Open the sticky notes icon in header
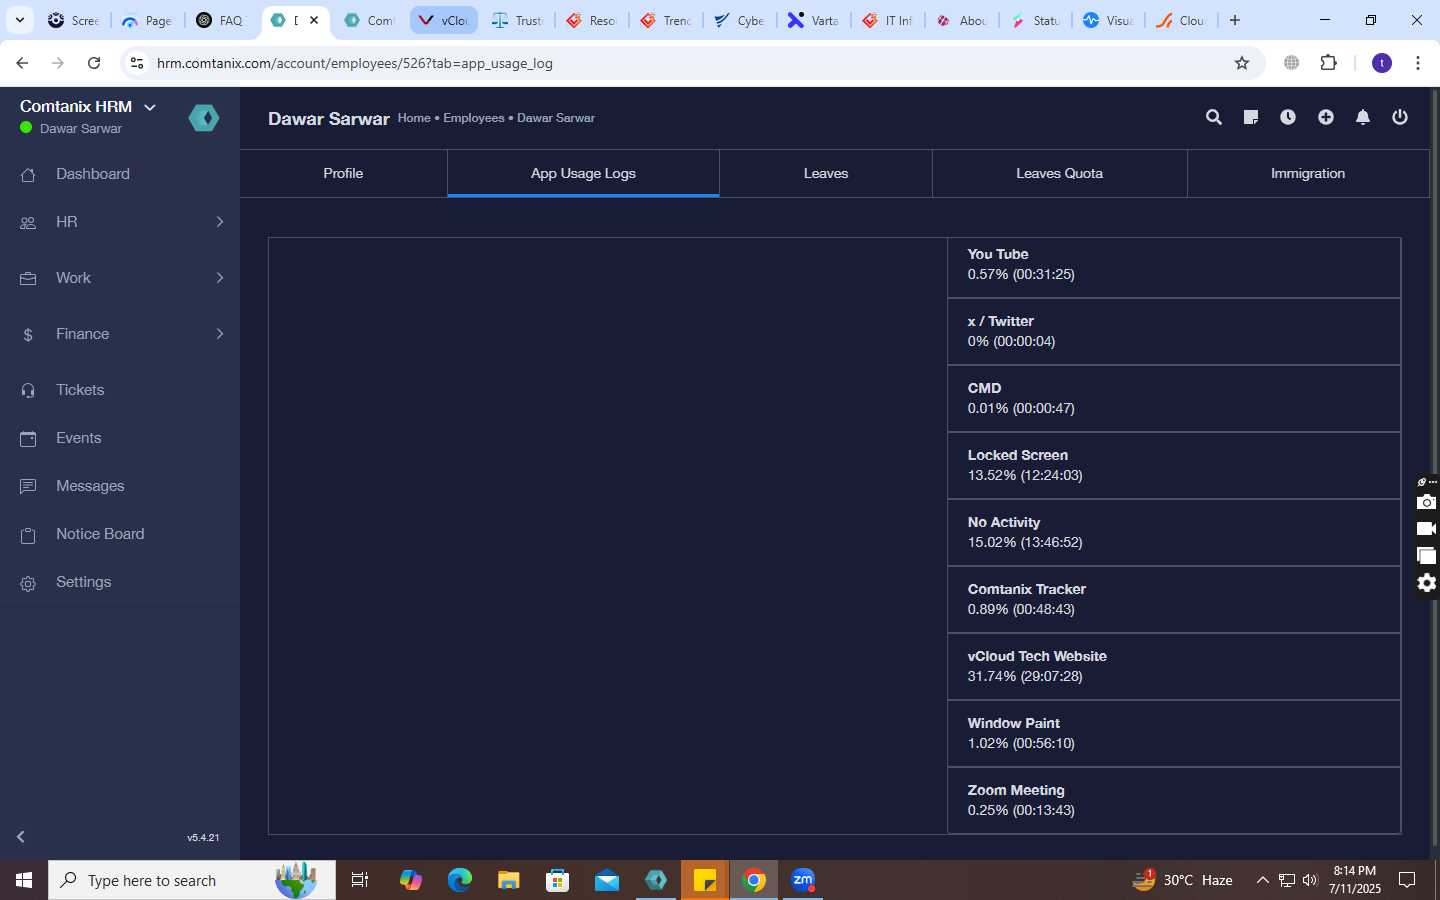This screenshot has height=900, width=1440. coord(1251,118)
